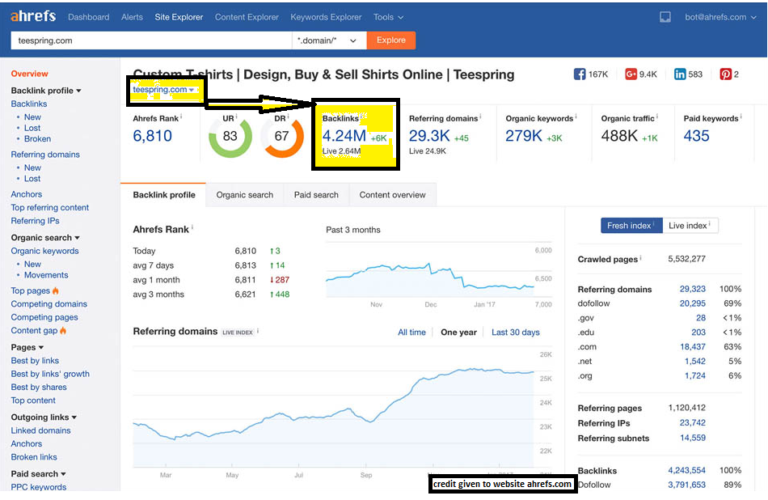Open Broken backlinks in the sidebar
Image resolution: width=768 pixels, height=500 pixels.
click(x=37, y=139)
